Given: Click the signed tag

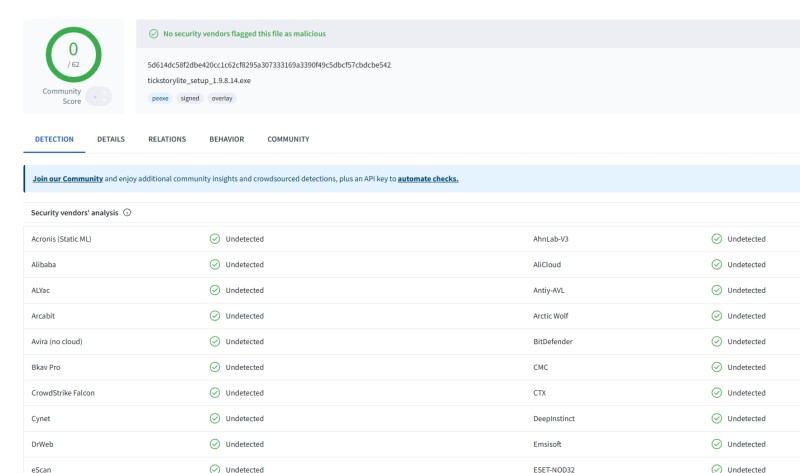Looking at the screenshot, I should 190,98.
